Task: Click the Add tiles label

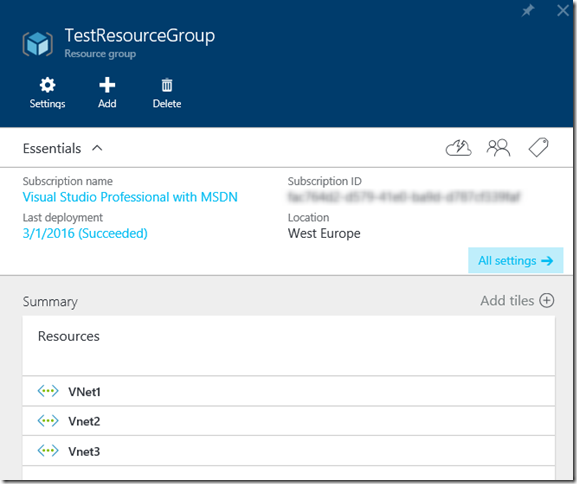Action: [507, 301]
